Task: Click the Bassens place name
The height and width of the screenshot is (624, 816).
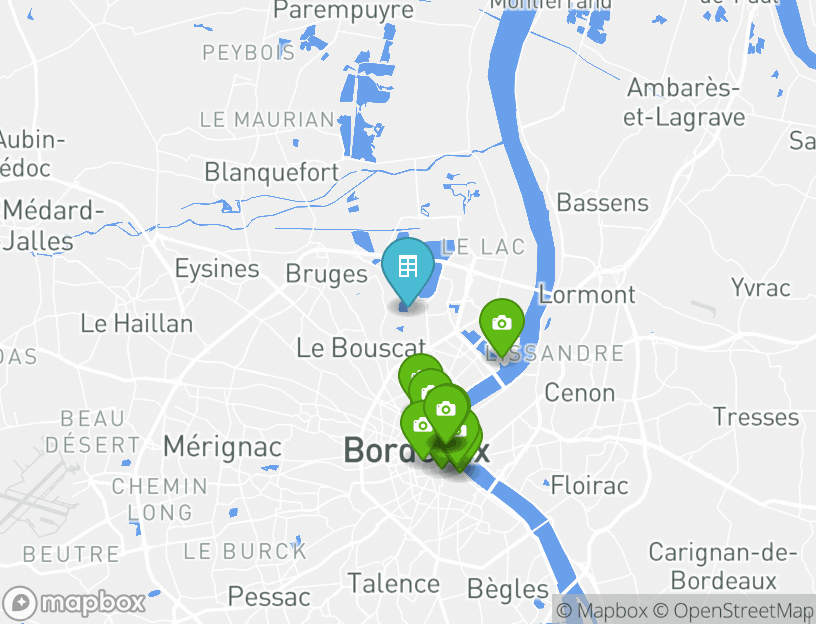Action: click(603, 203)
